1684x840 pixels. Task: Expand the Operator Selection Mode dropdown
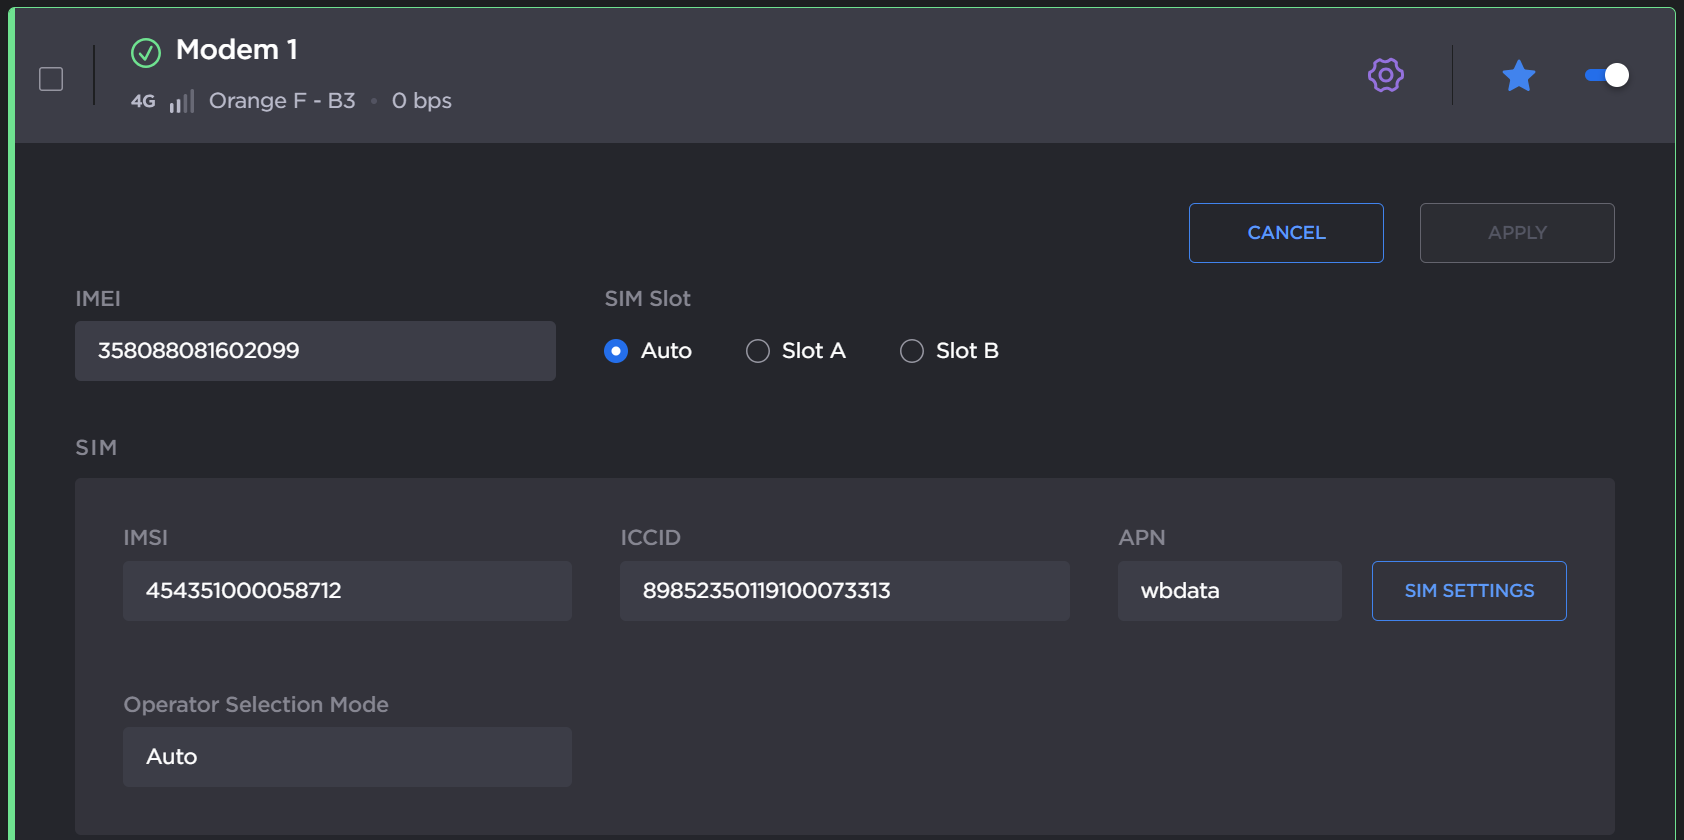[x=347, y=757]
